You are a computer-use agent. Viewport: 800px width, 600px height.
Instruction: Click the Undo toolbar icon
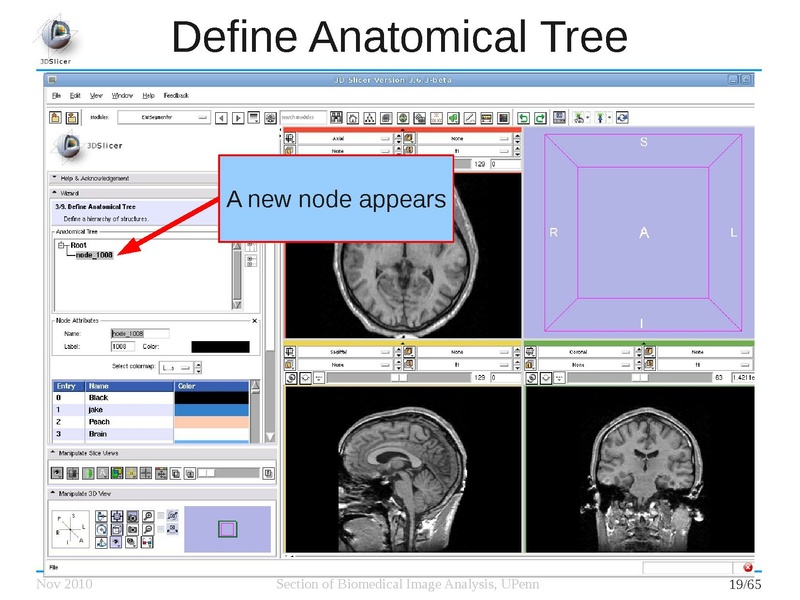524,116
